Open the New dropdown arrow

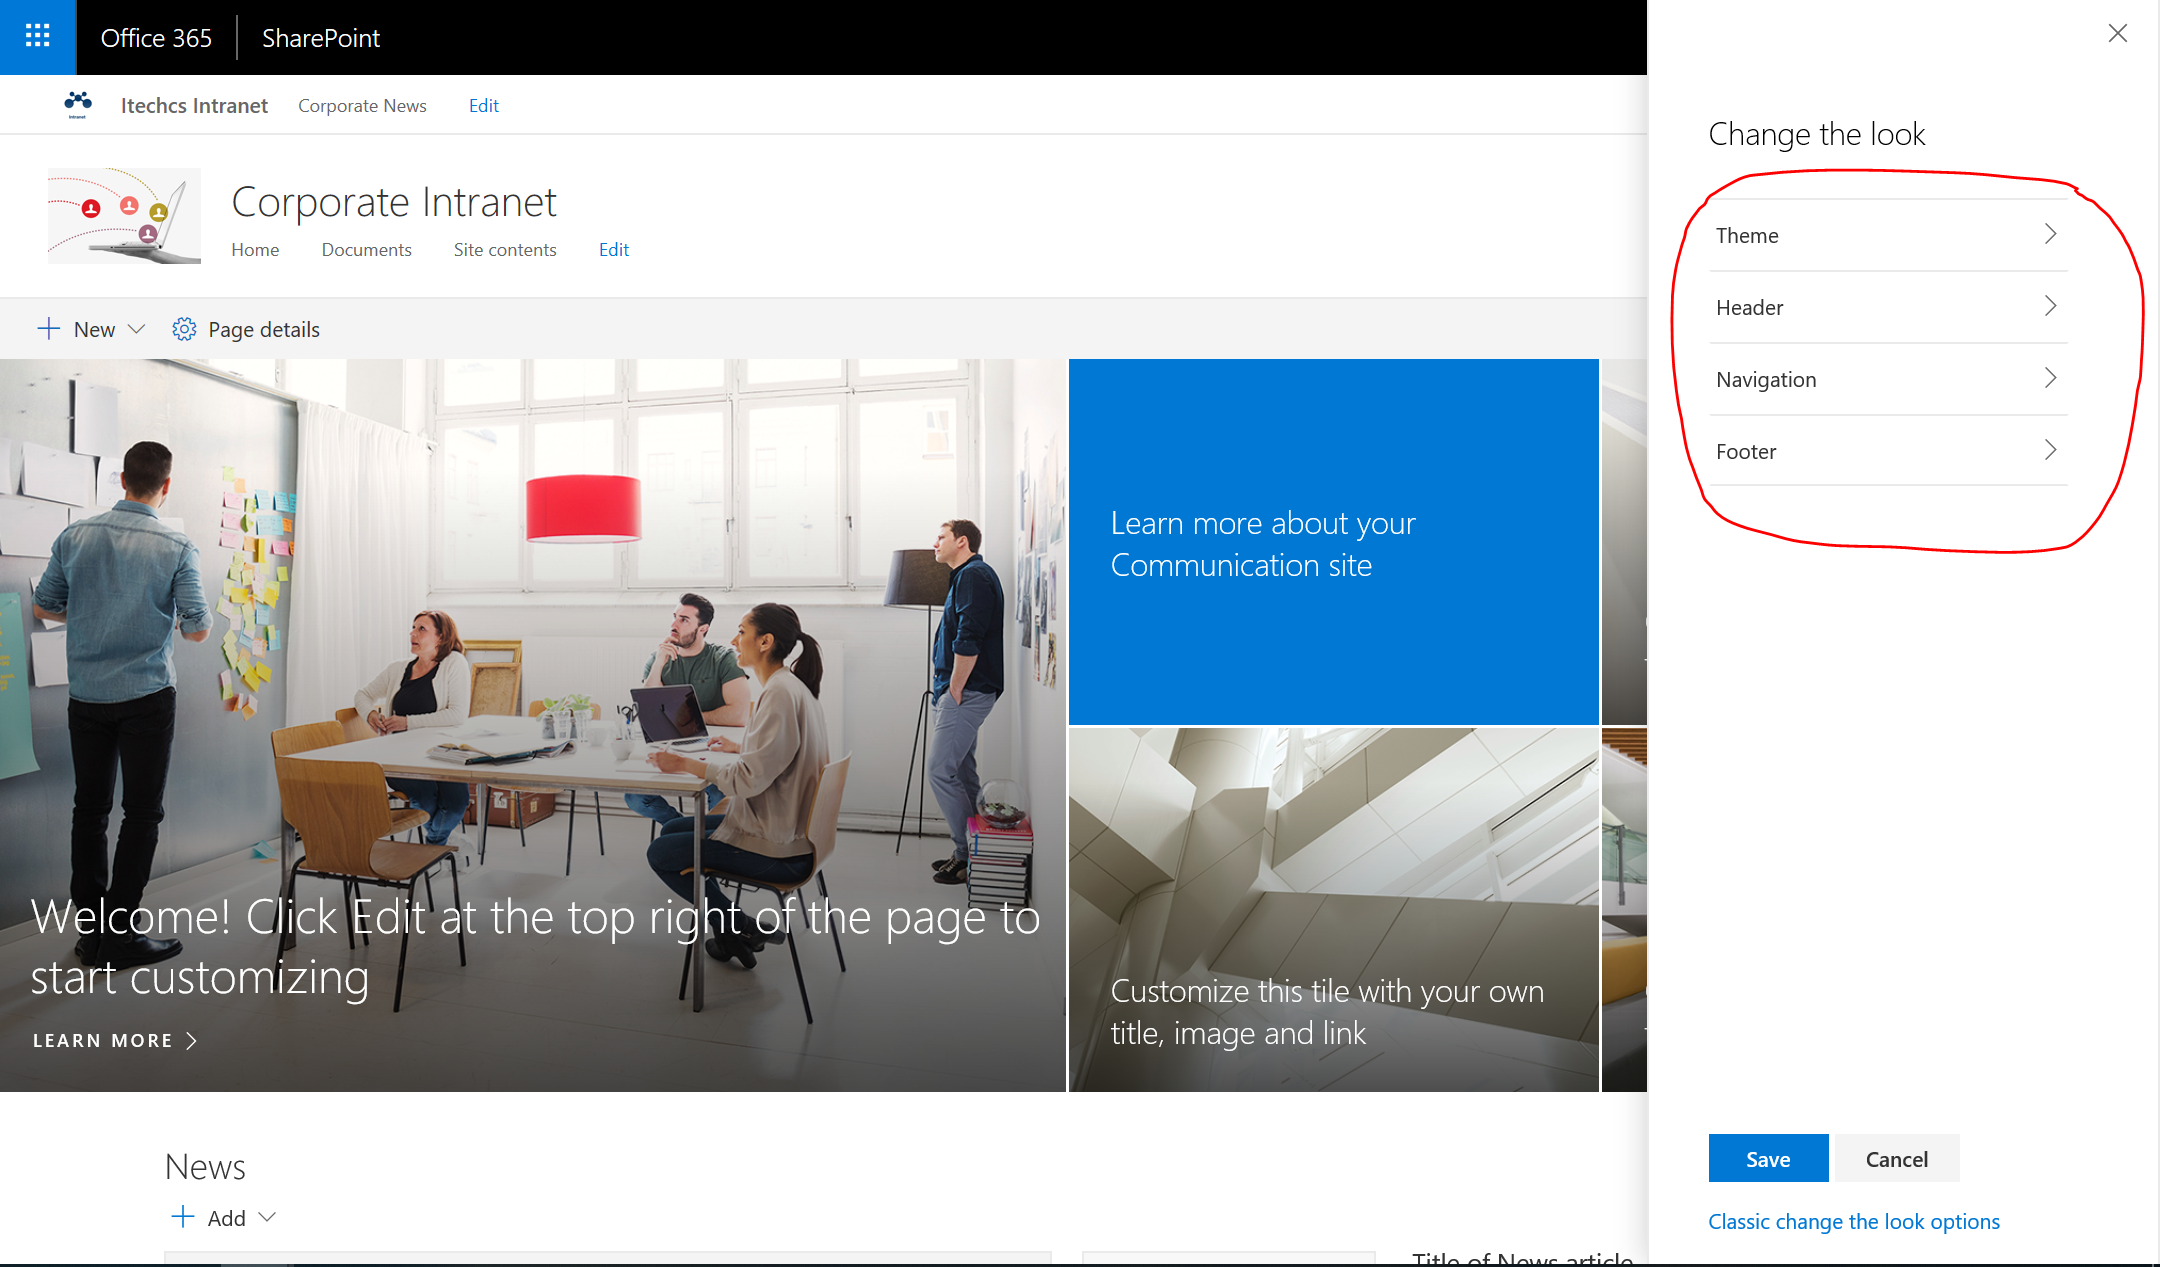[137, 329]
